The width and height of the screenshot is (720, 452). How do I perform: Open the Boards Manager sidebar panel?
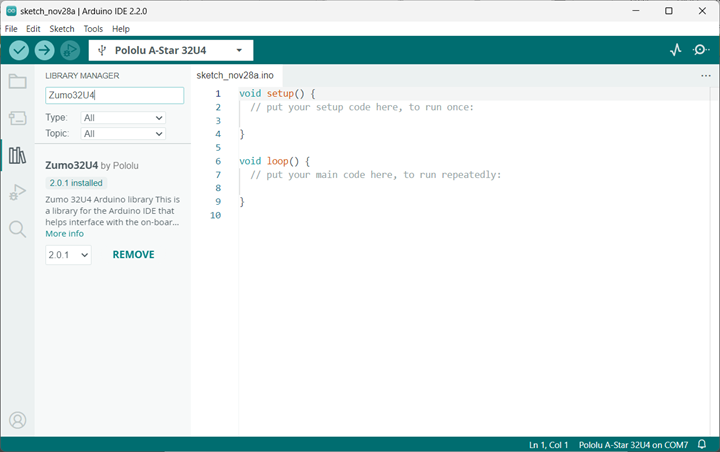coord(17,118)
